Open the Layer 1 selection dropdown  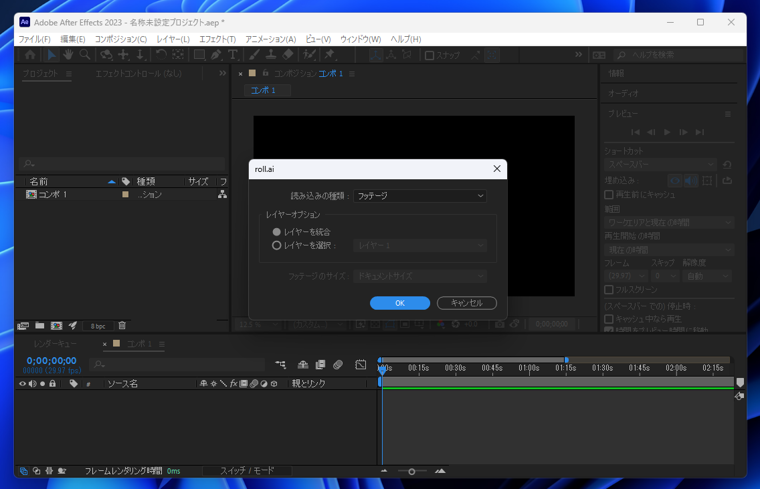(x=420, y=246)
